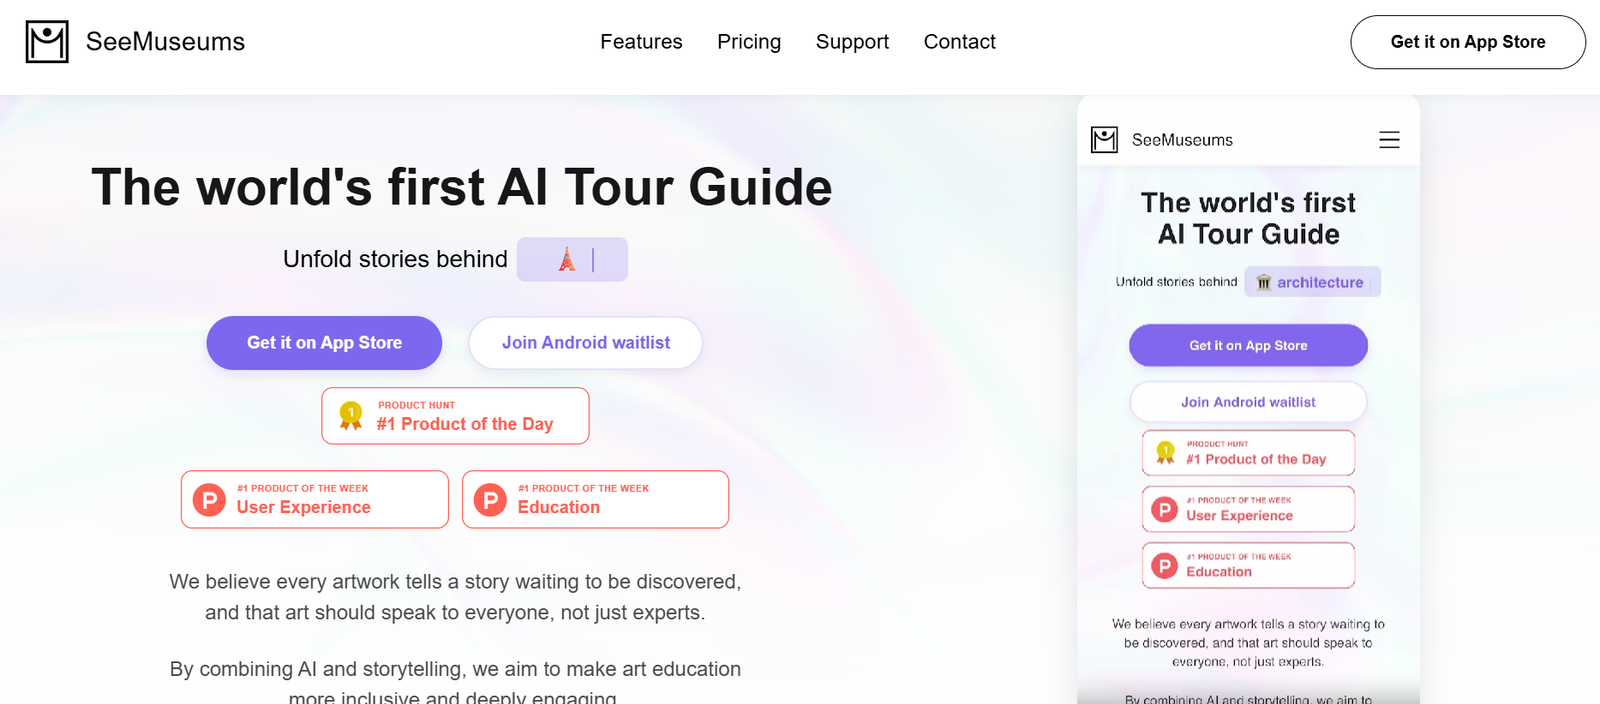Tap 'Join Android waitlist' inside the phone mockup
1600x704 pixels.
point(1248,402)
